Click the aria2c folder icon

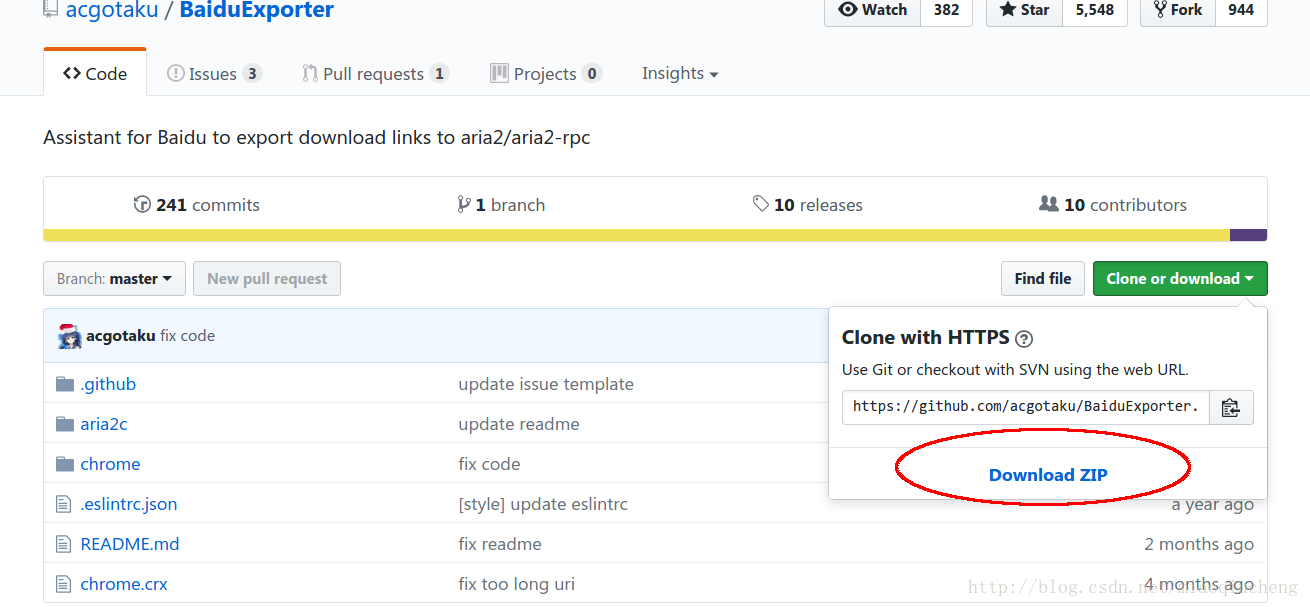coord(65,424)
